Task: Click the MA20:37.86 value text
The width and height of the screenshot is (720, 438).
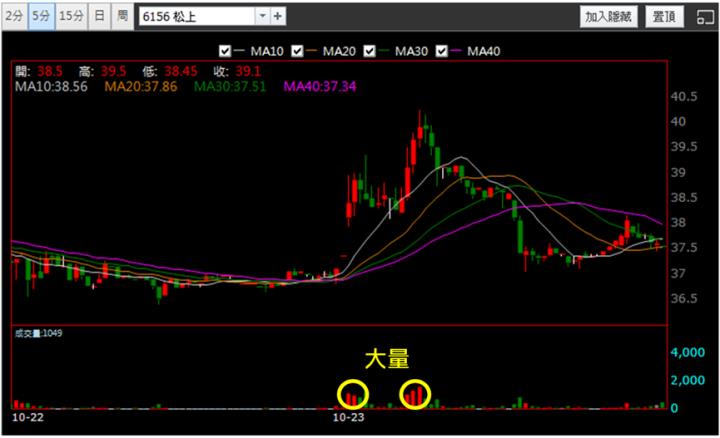Action: [x=141, y=86]
